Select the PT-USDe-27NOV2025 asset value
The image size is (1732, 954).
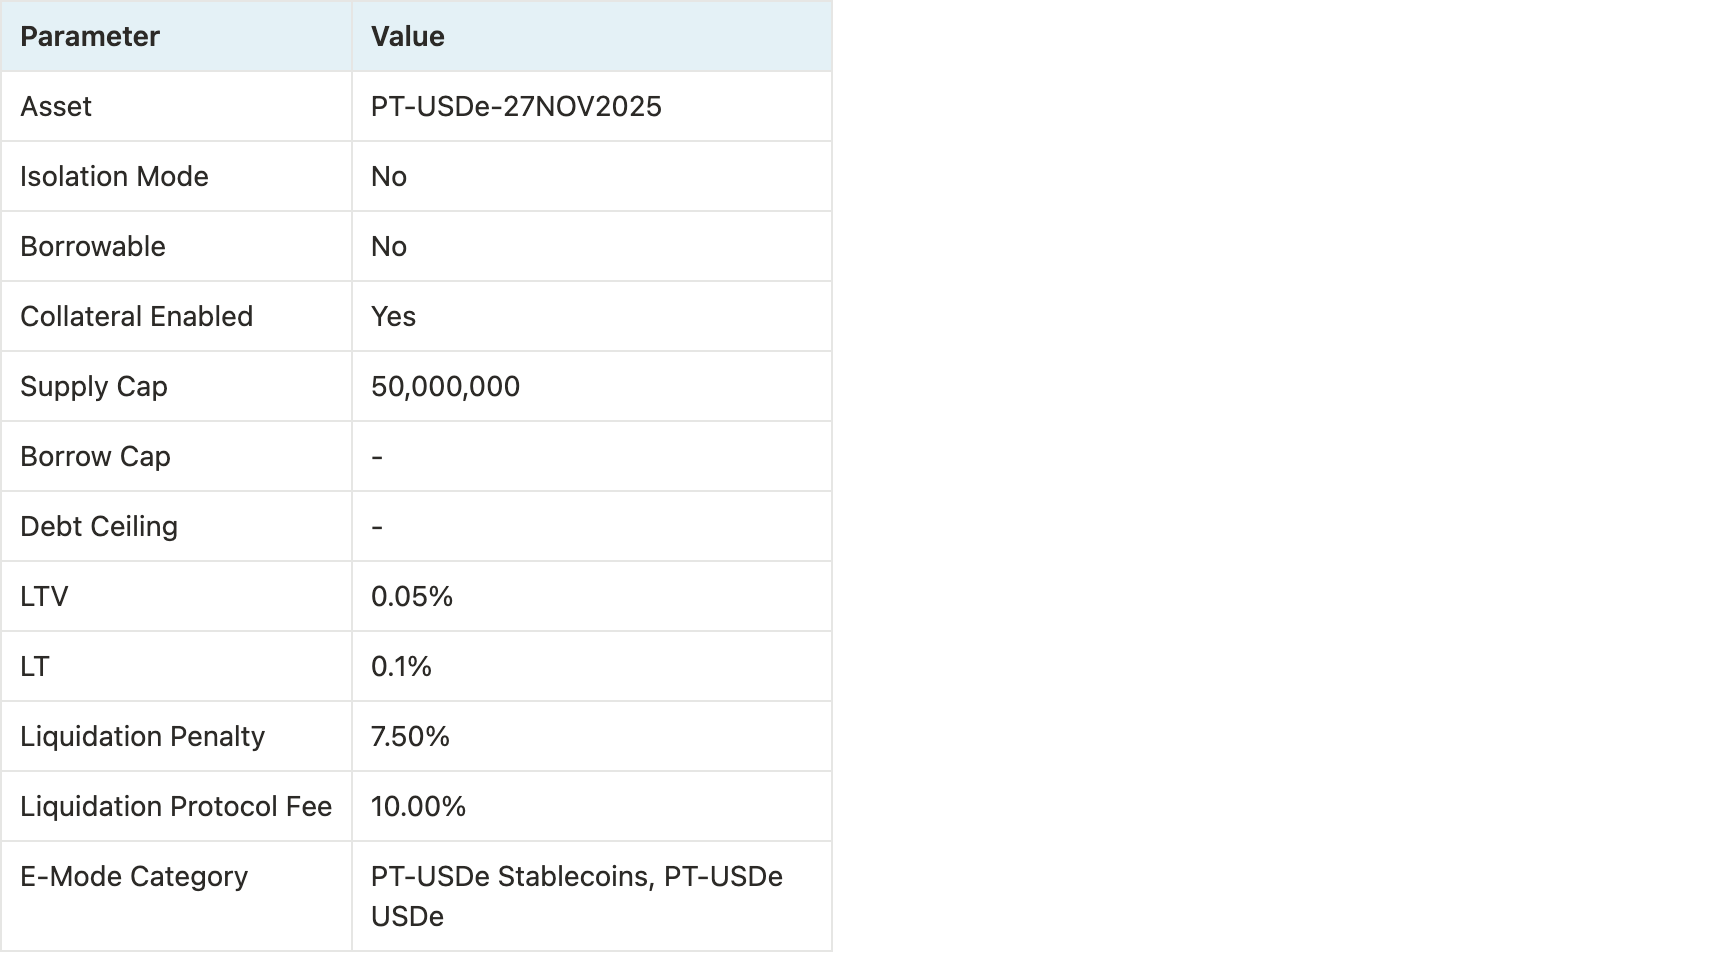[516, 107]
